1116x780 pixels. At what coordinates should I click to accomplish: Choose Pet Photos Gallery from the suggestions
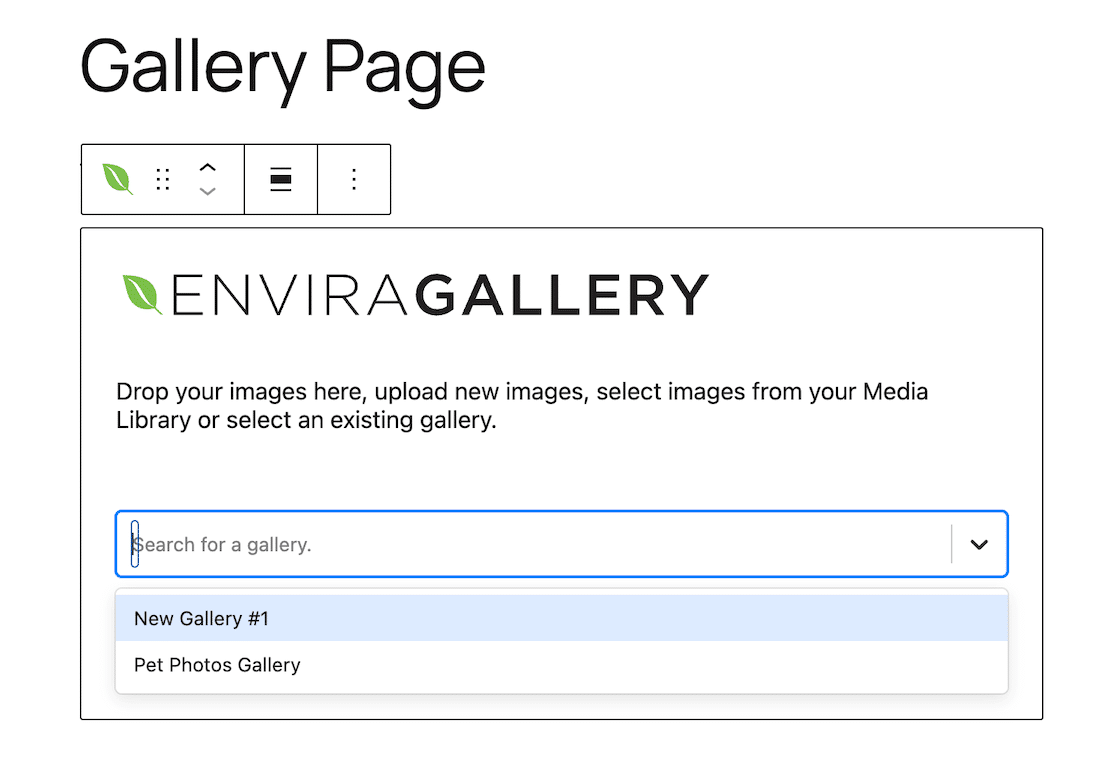click(x=217, y=664)
